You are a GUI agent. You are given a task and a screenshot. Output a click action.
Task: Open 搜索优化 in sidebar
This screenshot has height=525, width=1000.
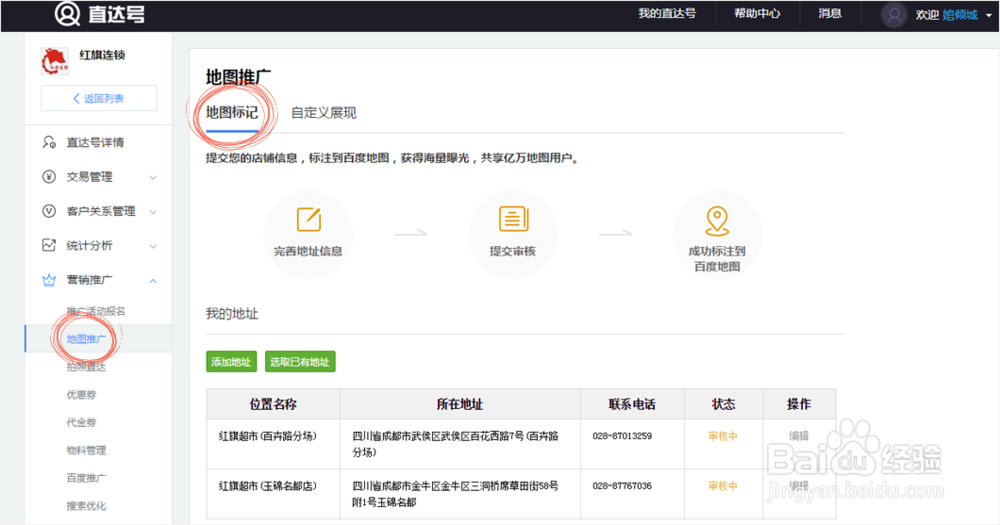click(x=86, y=506)
